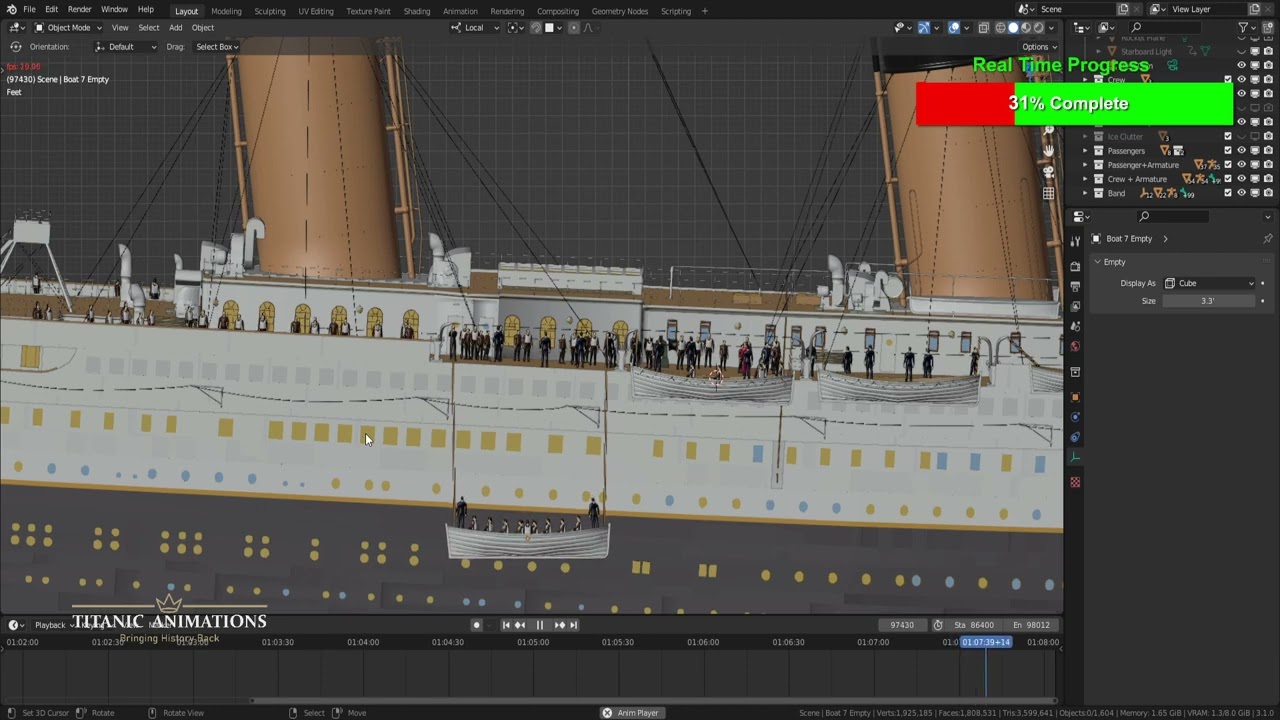Jump to the timeline start frame
Image resolution: width=1280 pixels, height=720 pixels.
(x=505, y=625)
